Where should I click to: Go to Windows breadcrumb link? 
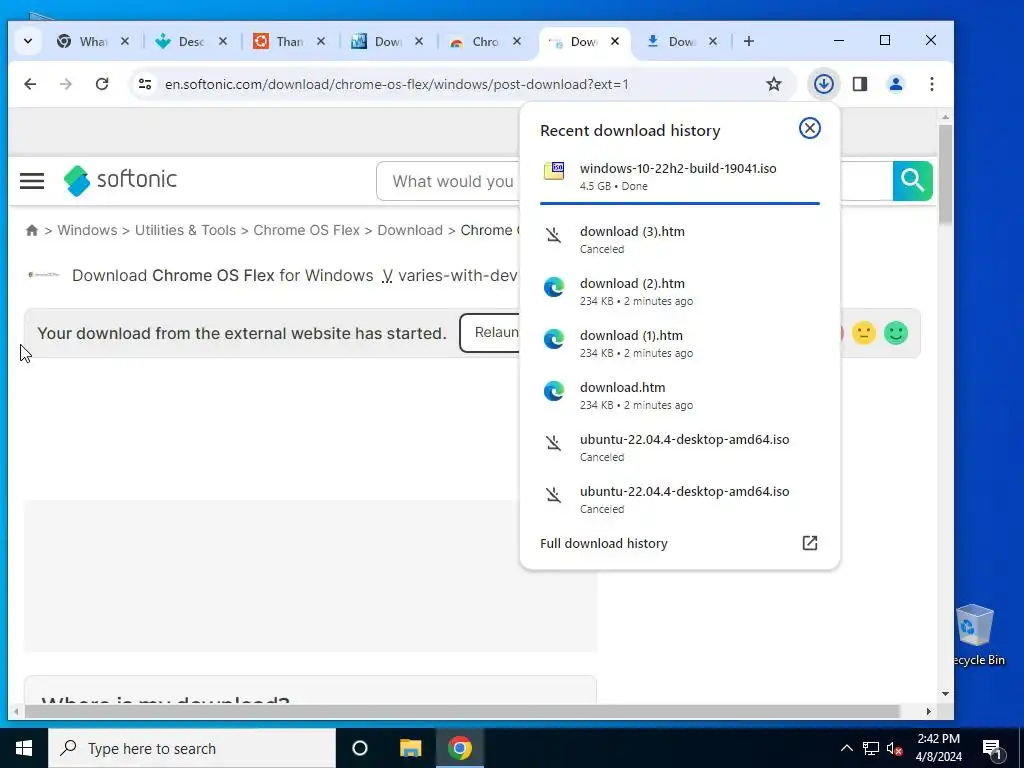click(x=87, y=230)
